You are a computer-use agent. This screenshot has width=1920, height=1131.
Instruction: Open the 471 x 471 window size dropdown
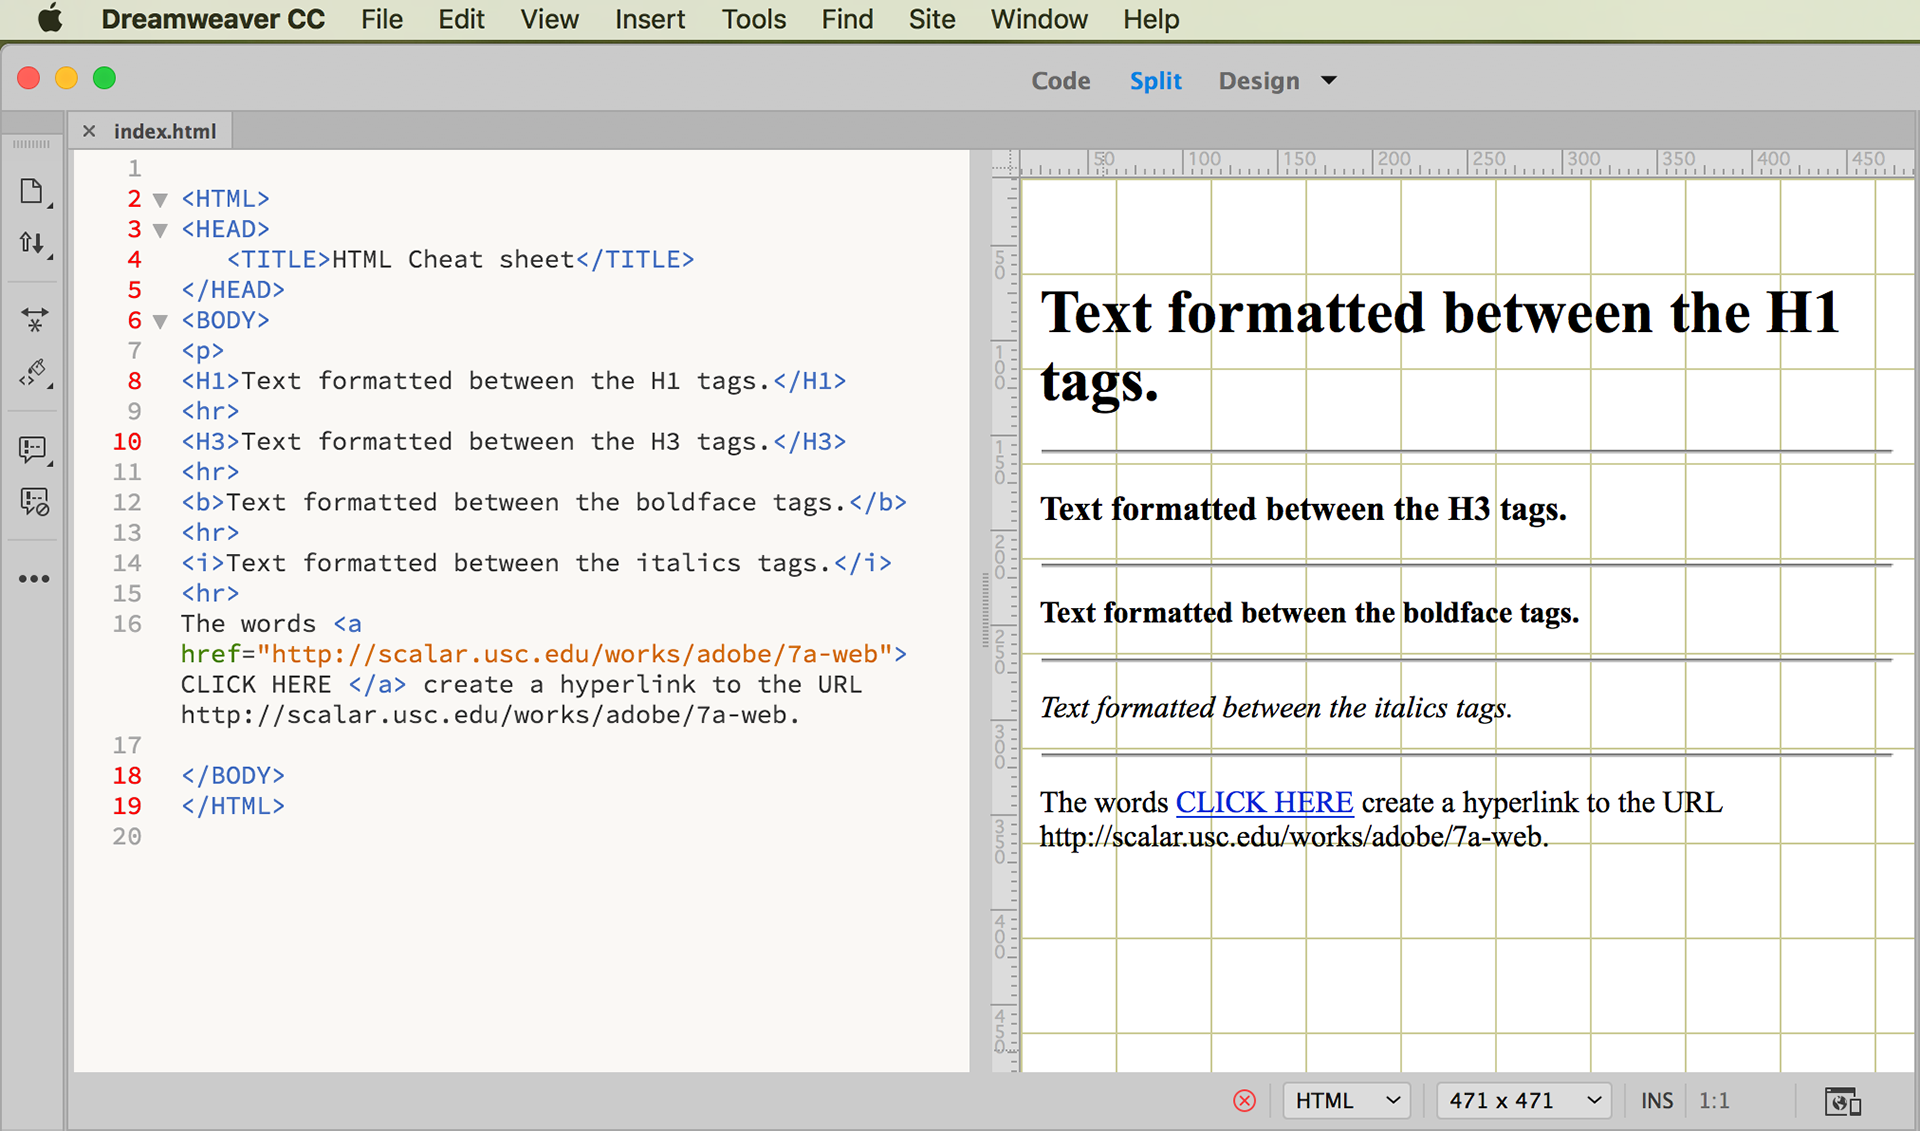point(1523,1101)
